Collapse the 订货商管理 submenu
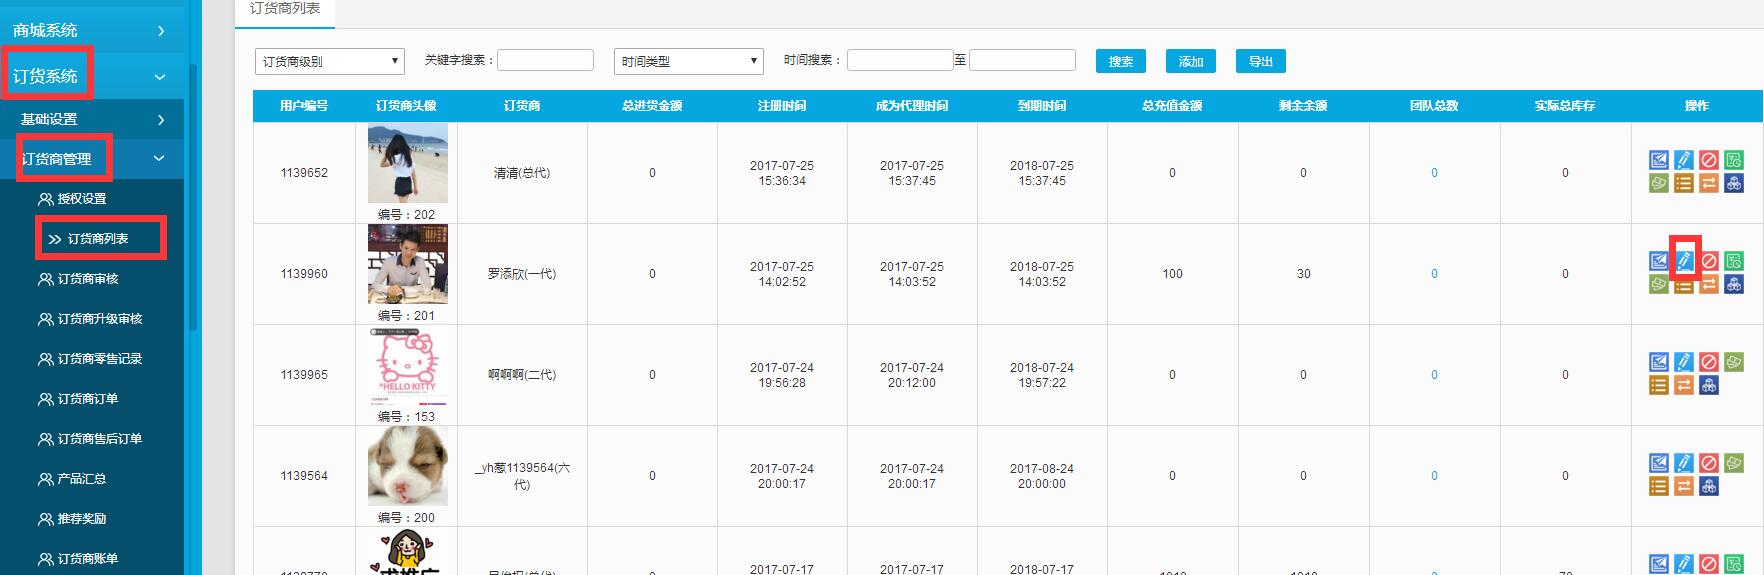Viewport: 1764px width, 575px height. (x=92, y=158)
